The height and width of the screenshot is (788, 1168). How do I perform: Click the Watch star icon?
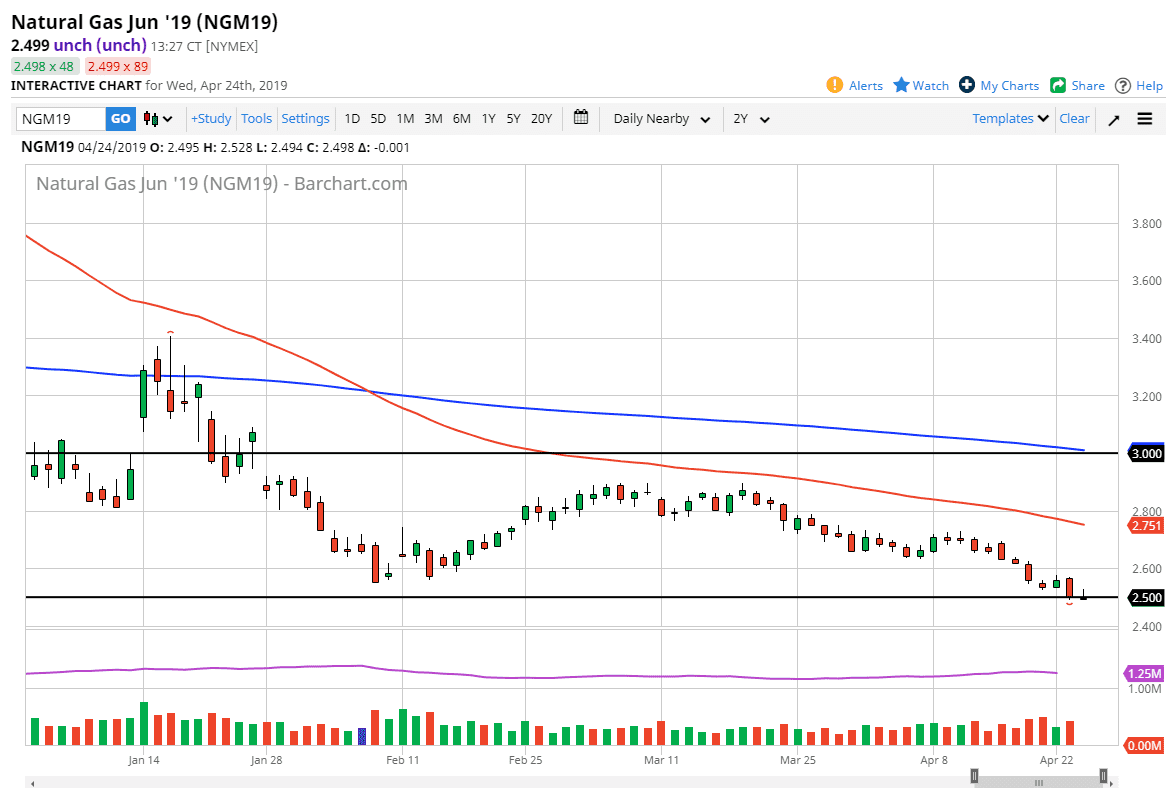[901, 85]
